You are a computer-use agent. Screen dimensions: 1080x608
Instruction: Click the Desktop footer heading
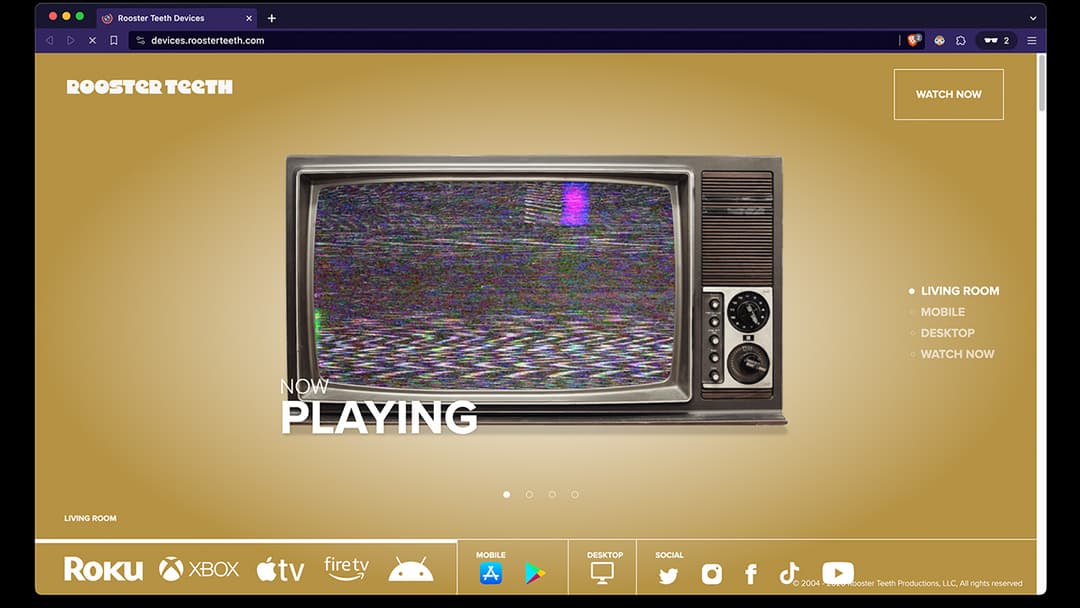[x=605, y=554]
